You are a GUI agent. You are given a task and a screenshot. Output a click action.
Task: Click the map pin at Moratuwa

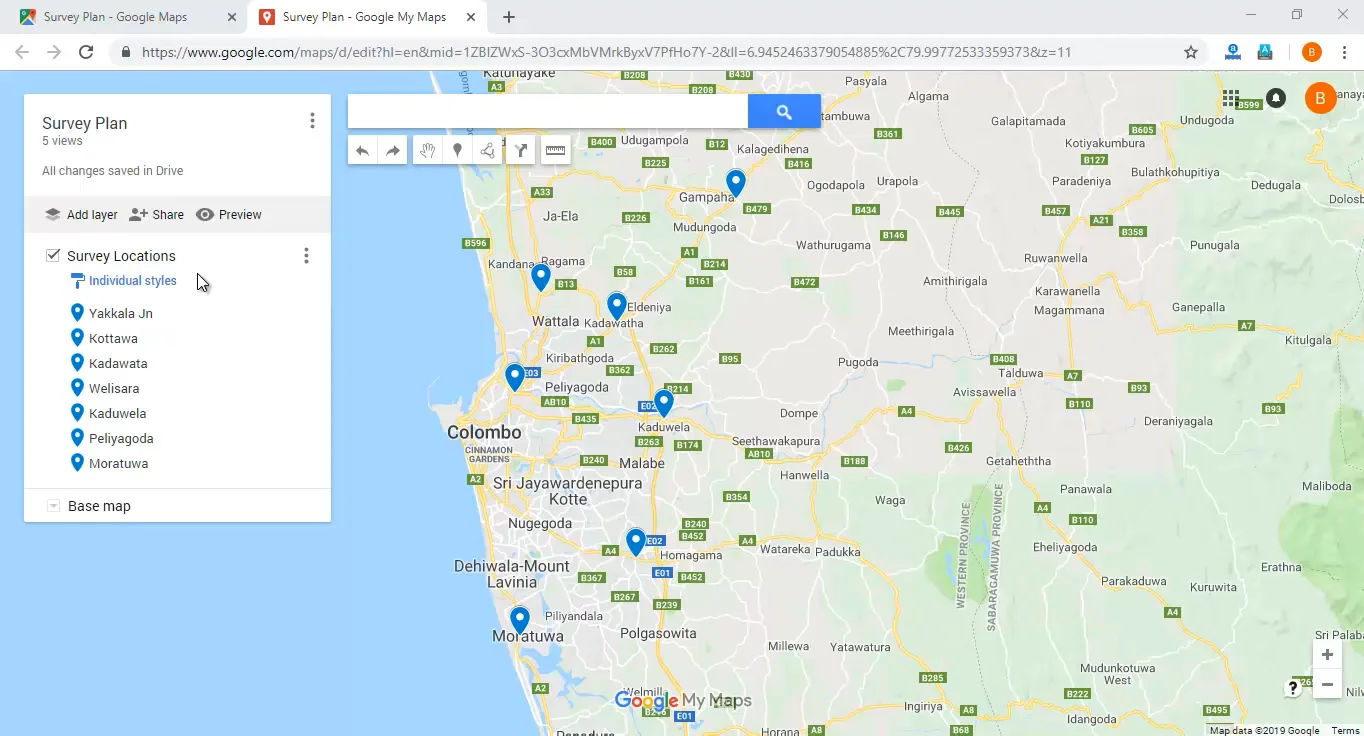point(520,620)
